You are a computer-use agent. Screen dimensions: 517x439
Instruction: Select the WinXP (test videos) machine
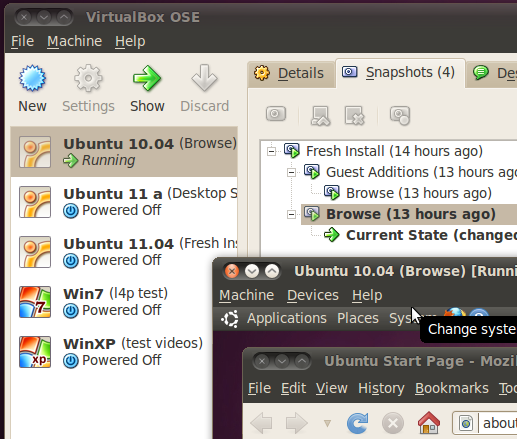(x=112, y=352)
